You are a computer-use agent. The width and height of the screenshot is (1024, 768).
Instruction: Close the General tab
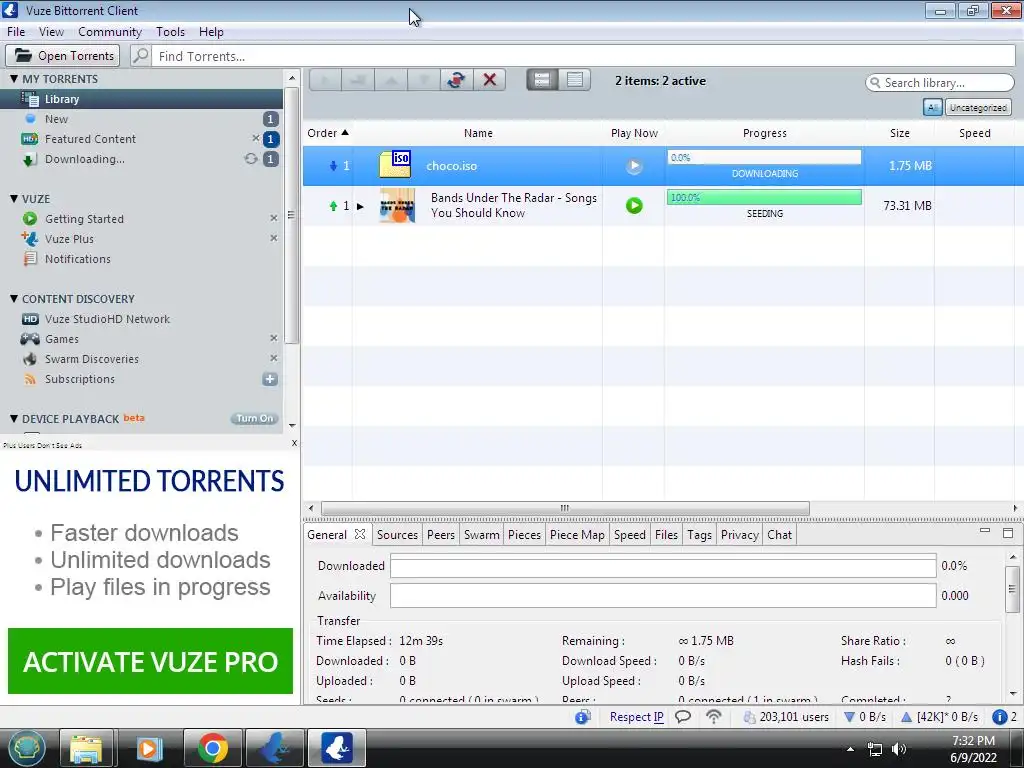pyautogui.click(x=360, y=534)
